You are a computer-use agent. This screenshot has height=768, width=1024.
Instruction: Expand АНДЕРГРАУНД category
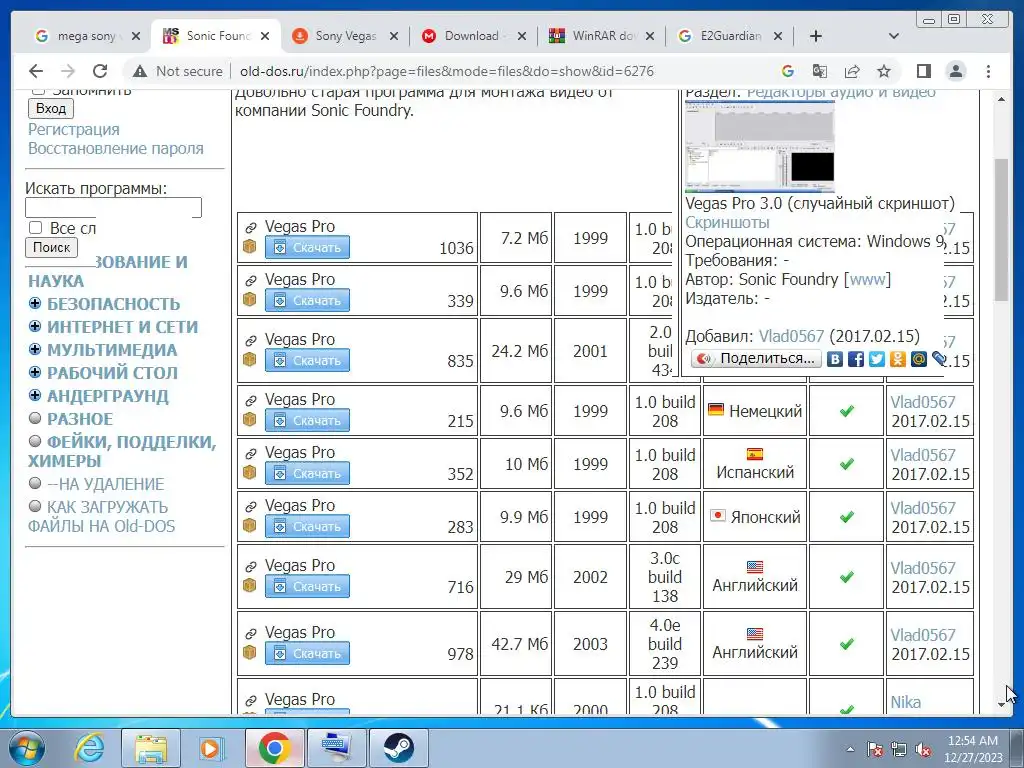tap(35, 396)
